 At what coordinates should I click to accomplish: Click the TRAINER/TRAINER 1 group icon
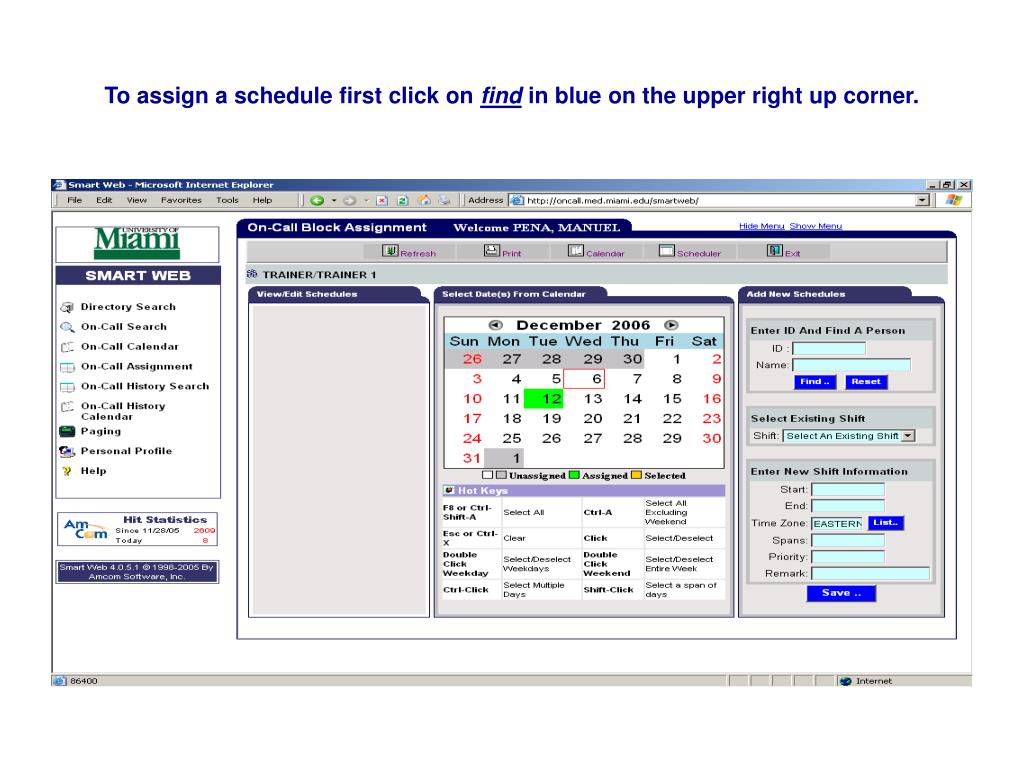tap(252, 274)
